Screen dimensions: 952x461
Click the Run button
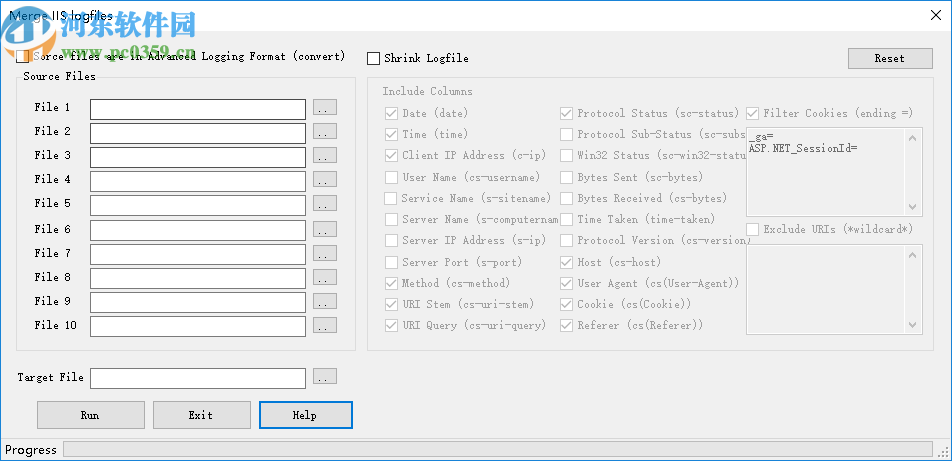(91, 415)
